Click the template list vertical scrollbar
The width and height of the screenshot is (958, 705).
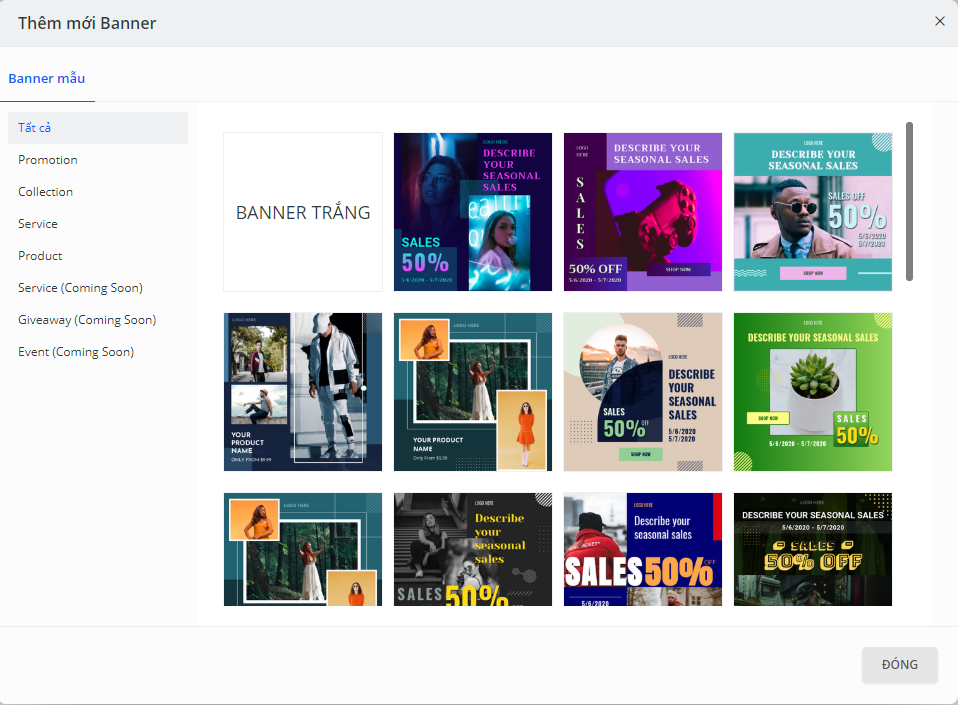(909, 202)
